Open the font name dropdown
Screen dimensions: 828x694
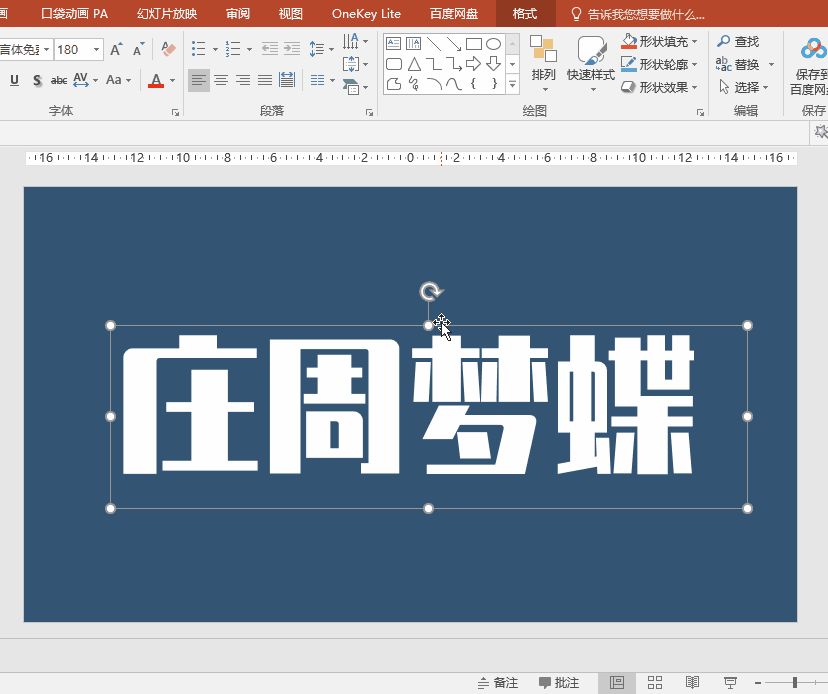pyautogui.click(x=45, y=48)
